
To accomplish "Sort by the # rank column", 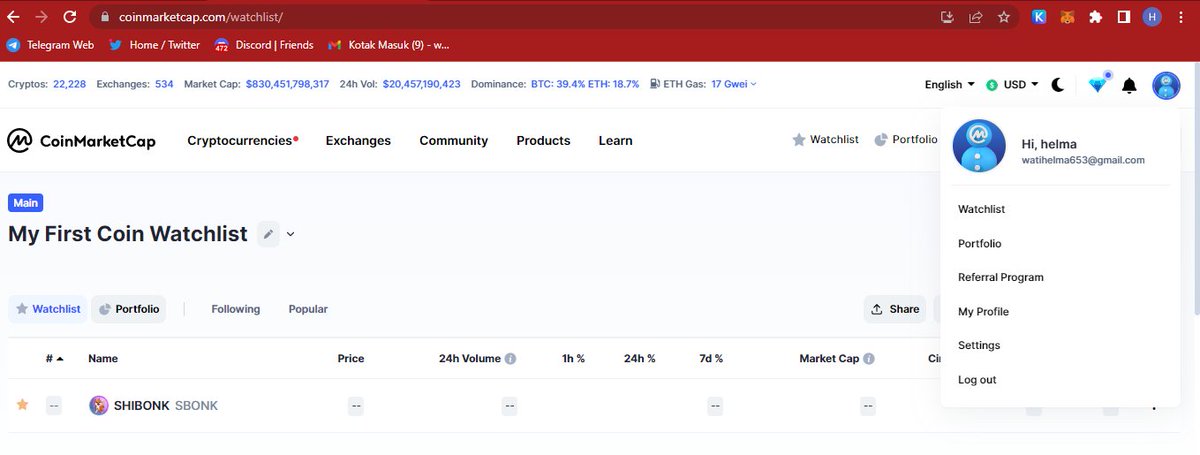I will [54, 358].
